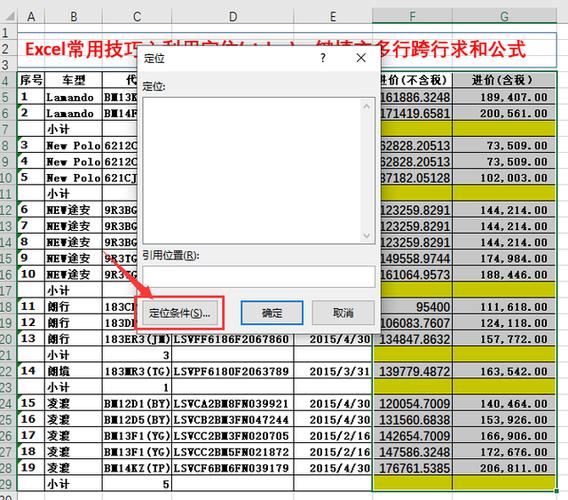Image resolution: width=568 pixels, height=500 pixels.
Task: Click cell LSVPF6180F2063789
Action: 233,371
